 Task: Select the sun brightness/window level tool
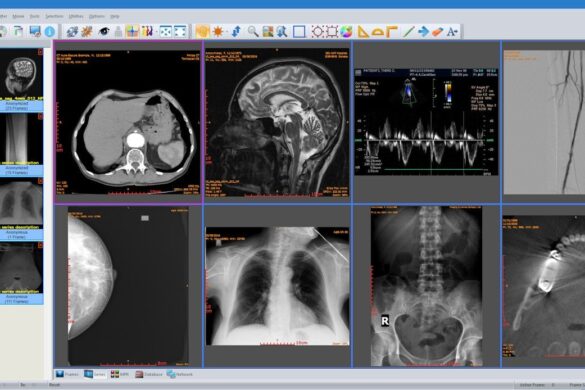coord(218,32)
